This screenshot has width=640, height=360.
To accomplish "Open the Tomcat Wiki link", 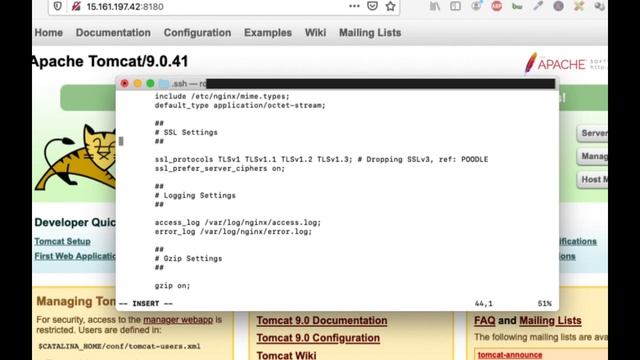I will (x=286, y=355).
